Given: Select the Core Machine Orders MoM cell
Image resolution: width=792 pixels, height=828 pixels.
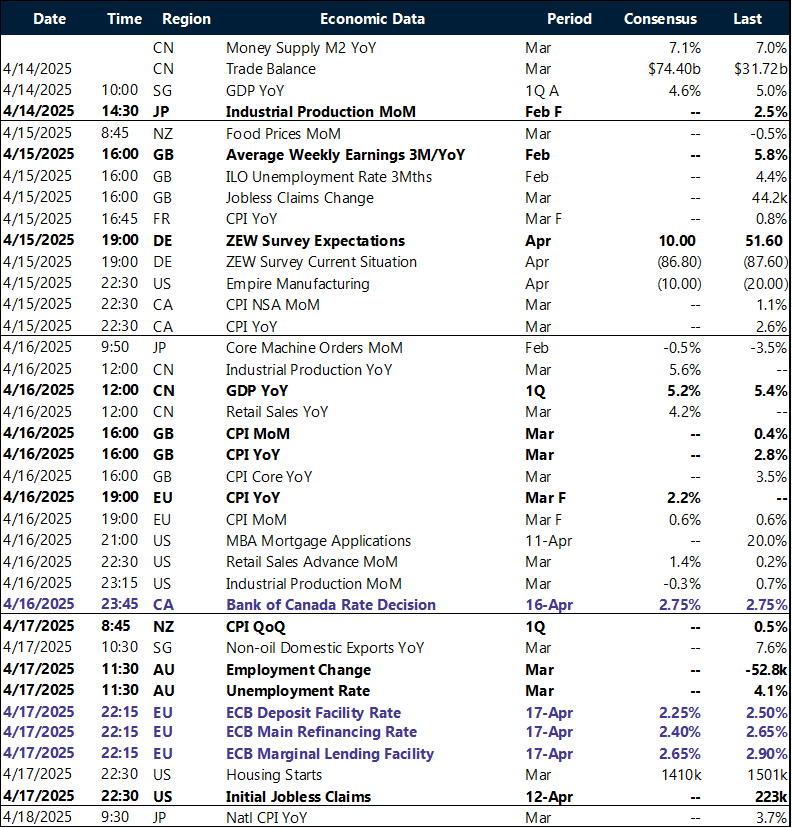Looking at the screenshot, I should (314, 348).
